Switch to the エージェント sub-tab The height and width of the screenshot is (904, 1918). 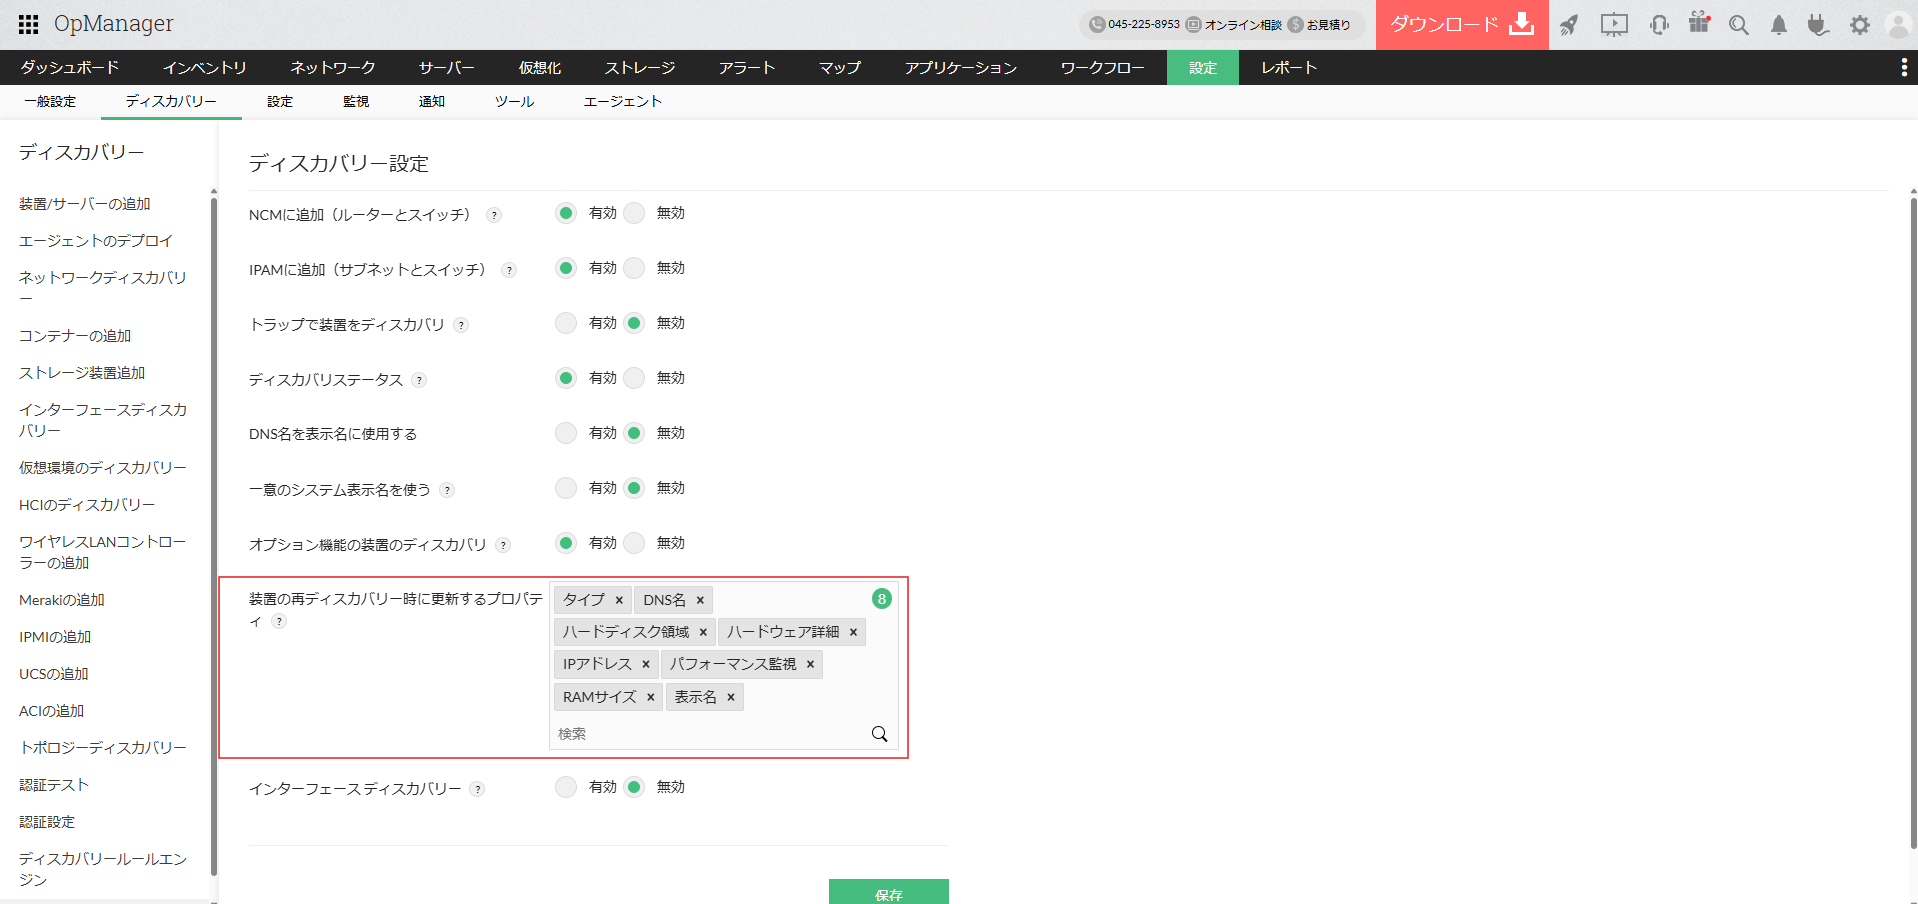point(623,102)
